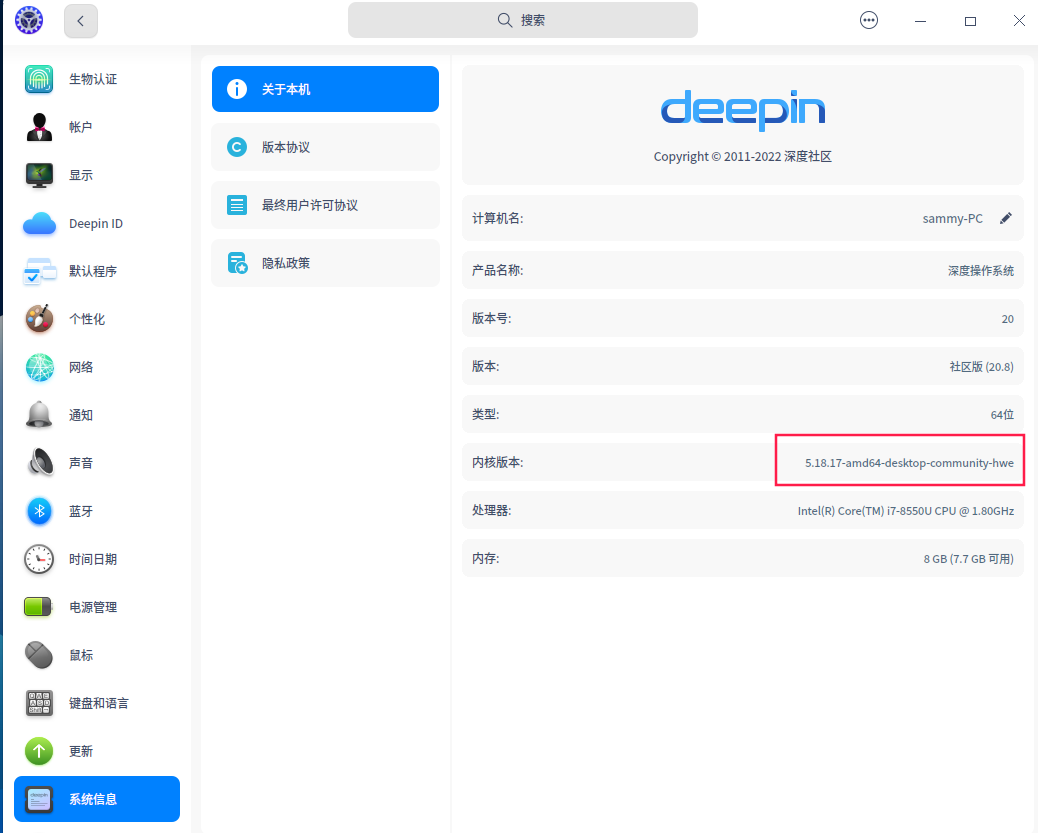Open the 电源管理 battery icon

point(38,607)
